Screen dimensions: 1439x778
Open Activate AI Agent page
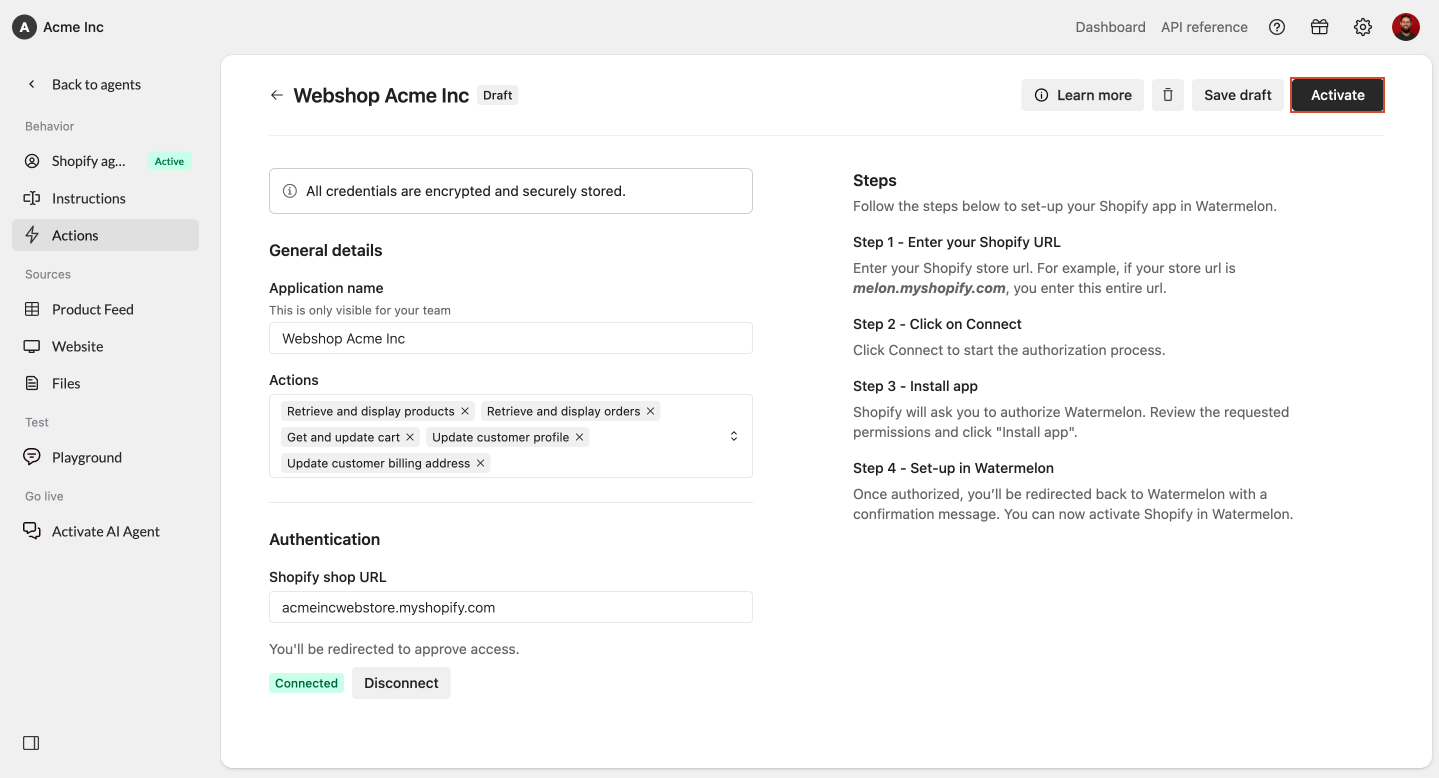(x=106, y=531)
